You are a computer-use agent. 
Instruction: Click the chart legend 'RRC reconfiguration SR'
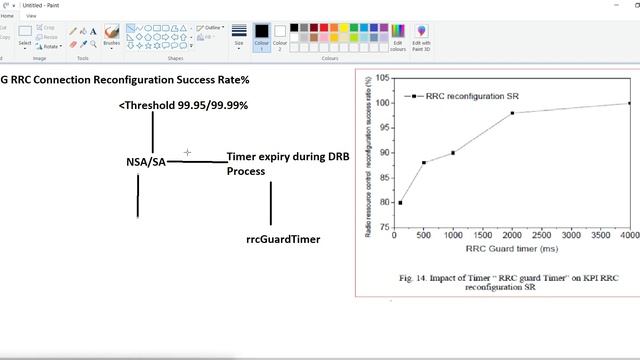462,96
